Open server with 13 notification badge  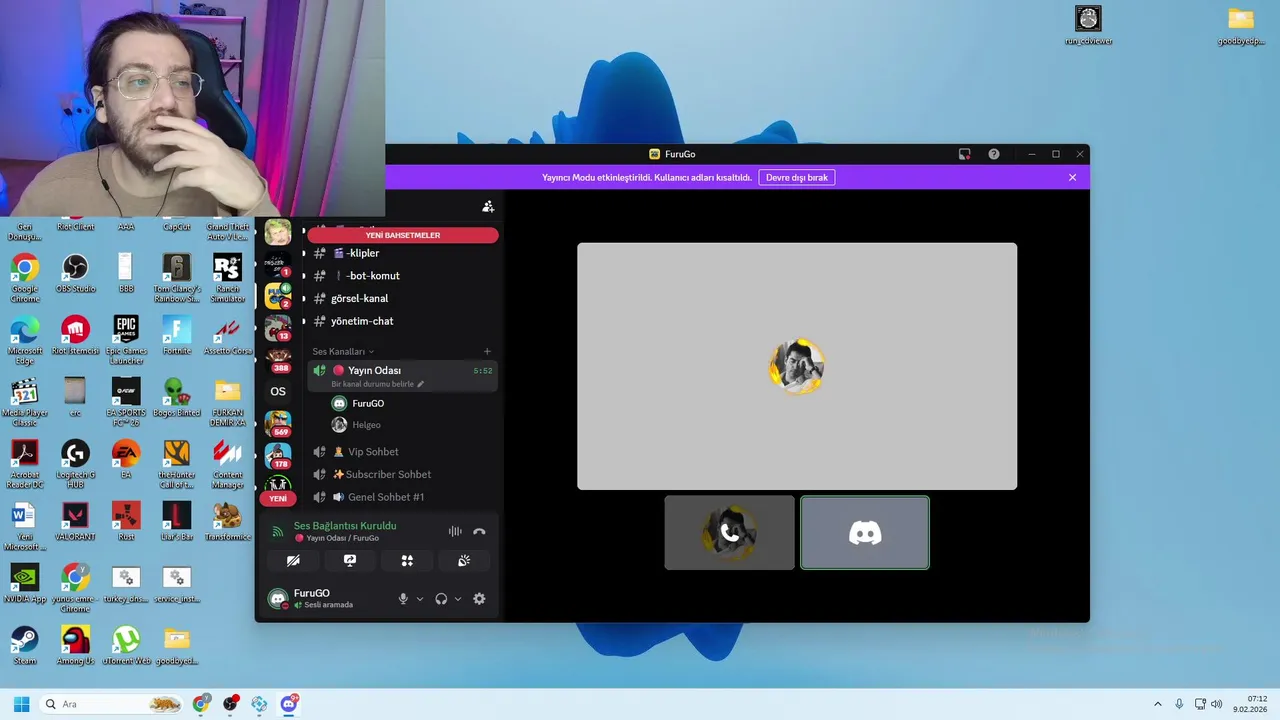point(278,328)
